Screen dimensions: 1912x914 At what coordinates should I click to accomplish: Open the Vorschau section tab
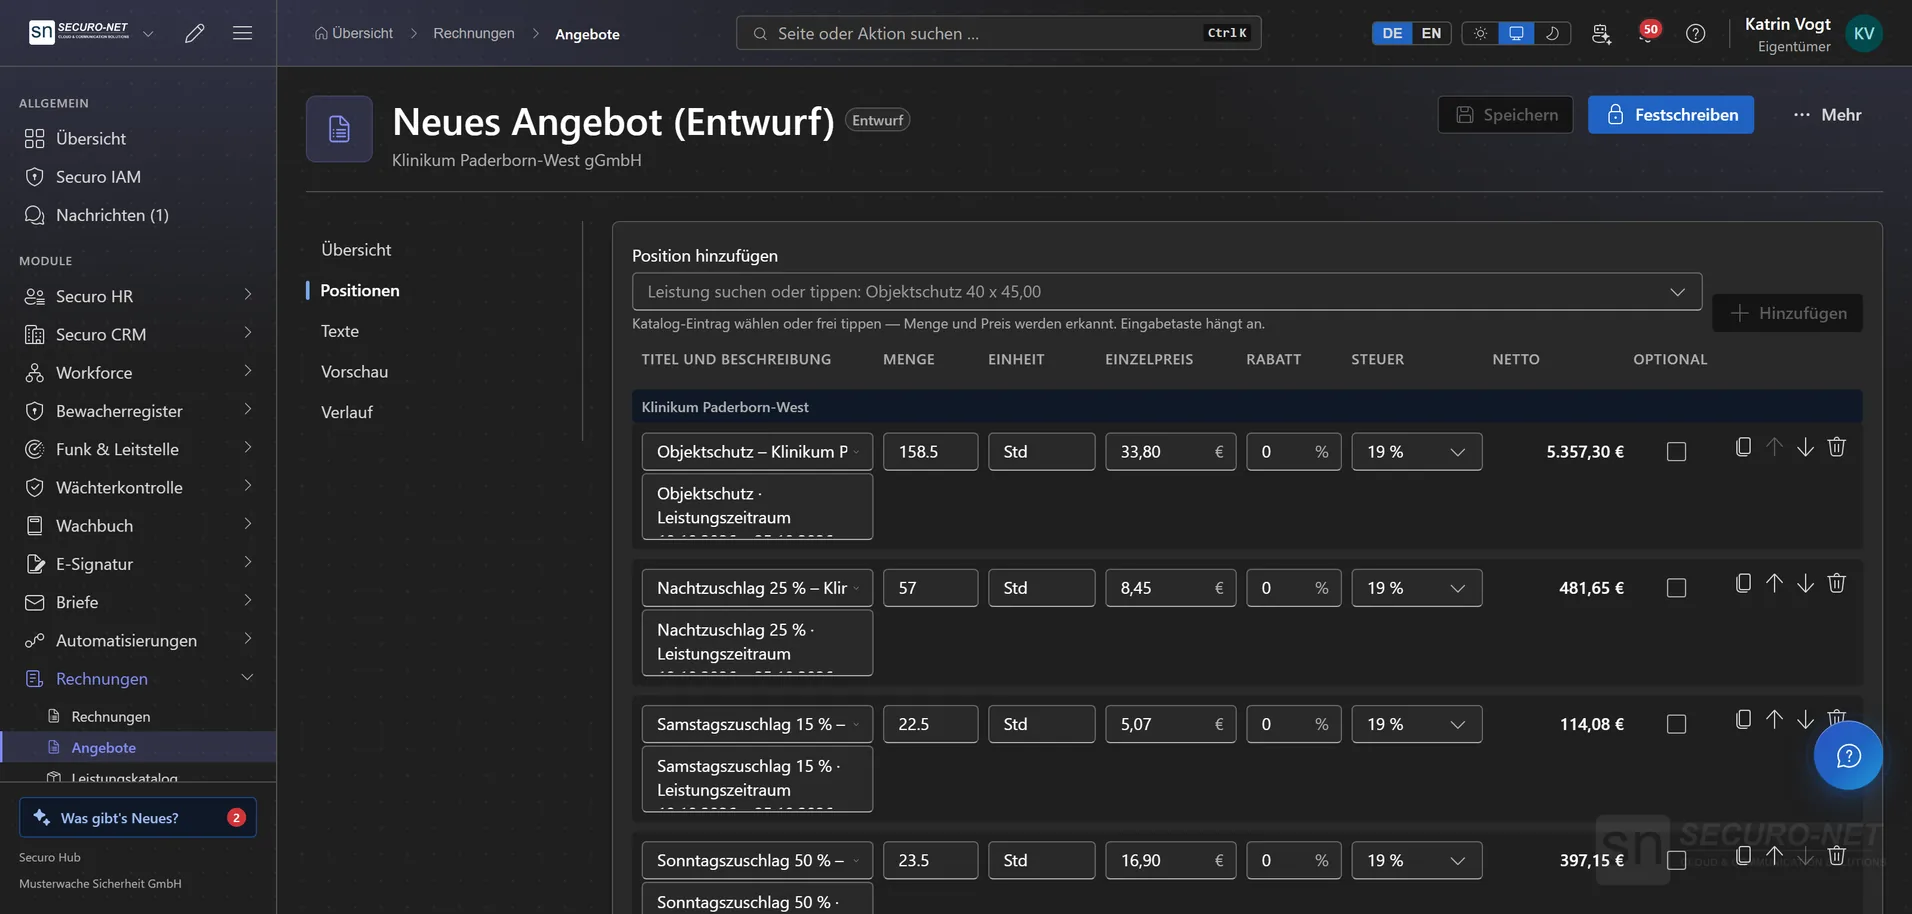click(354, 372)
